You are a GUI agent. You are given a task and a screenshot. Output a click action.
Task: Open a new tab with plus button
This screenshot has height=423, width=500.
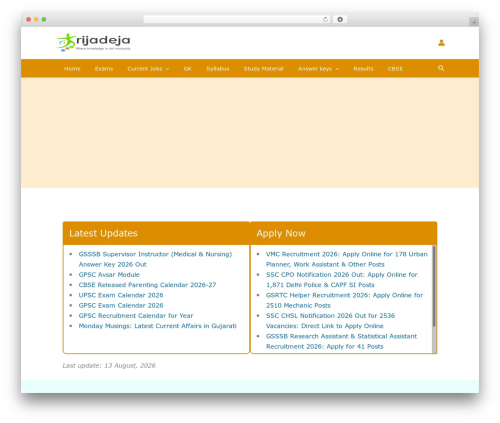coord(474,22)
